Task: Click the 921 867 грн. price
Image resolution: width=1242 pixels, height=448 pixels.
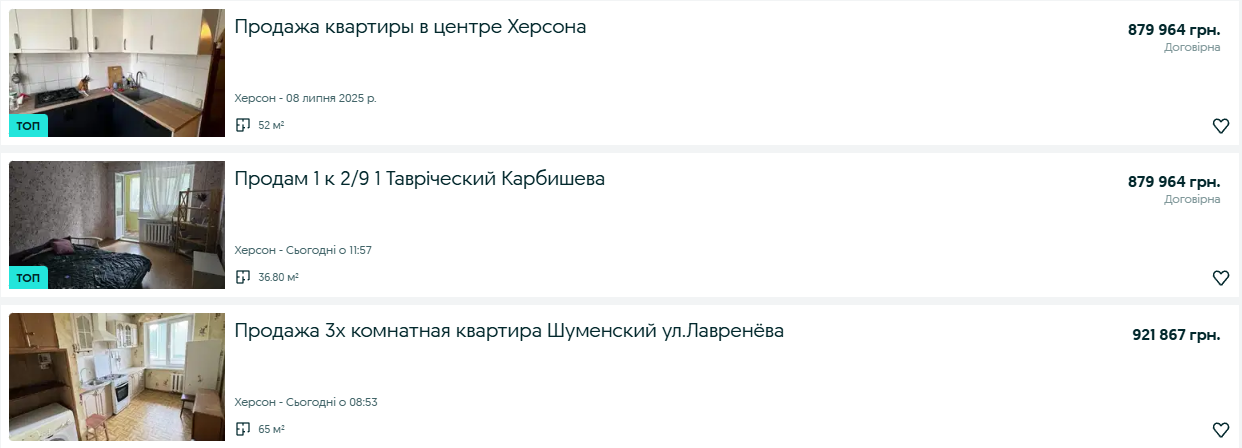Action: [x=1175, y=335]
